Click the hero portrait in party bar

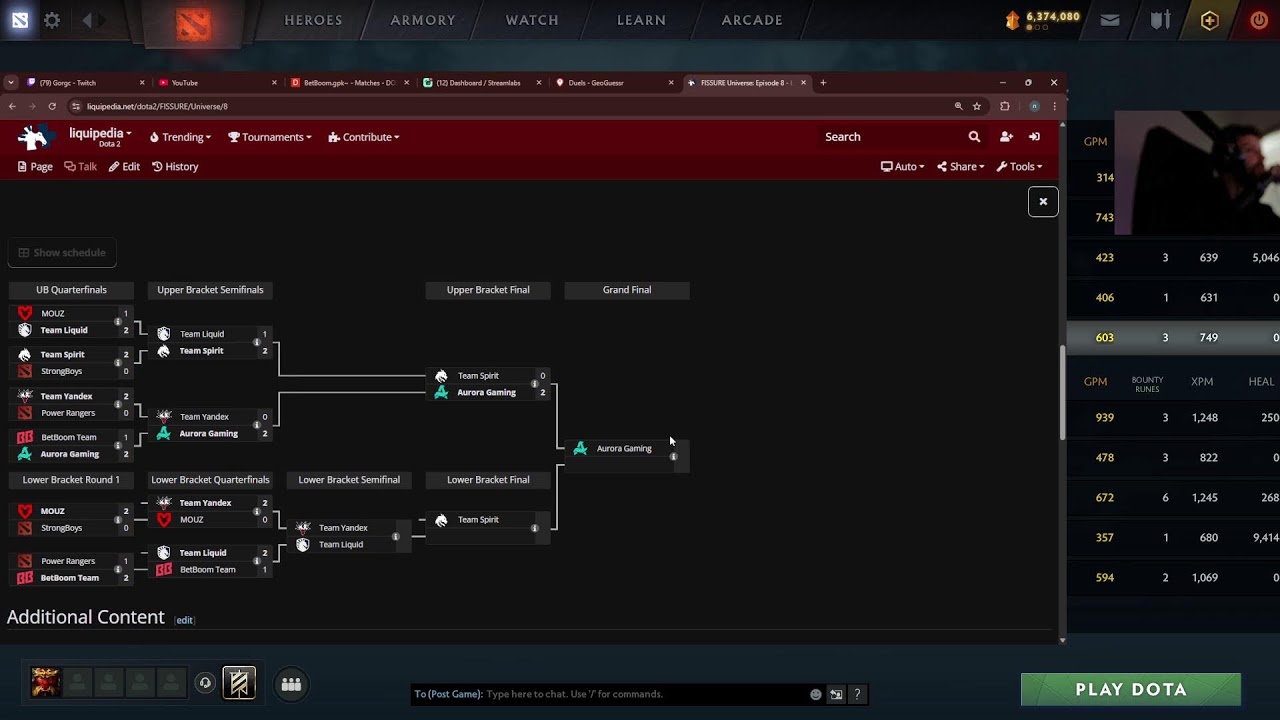pyautogui.click(x=46, y=683)
